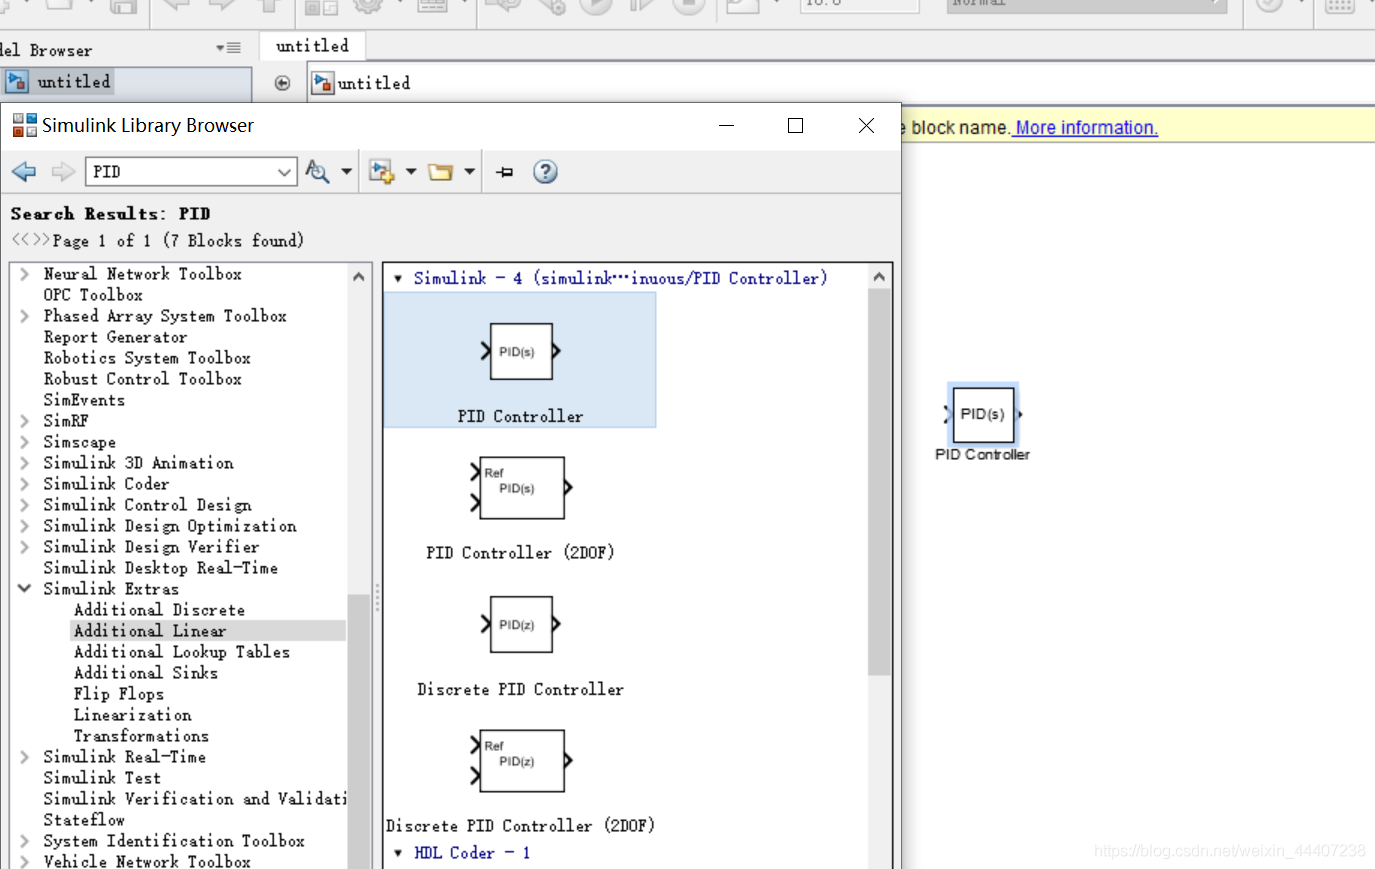Go to next search results page

point(40,240)
